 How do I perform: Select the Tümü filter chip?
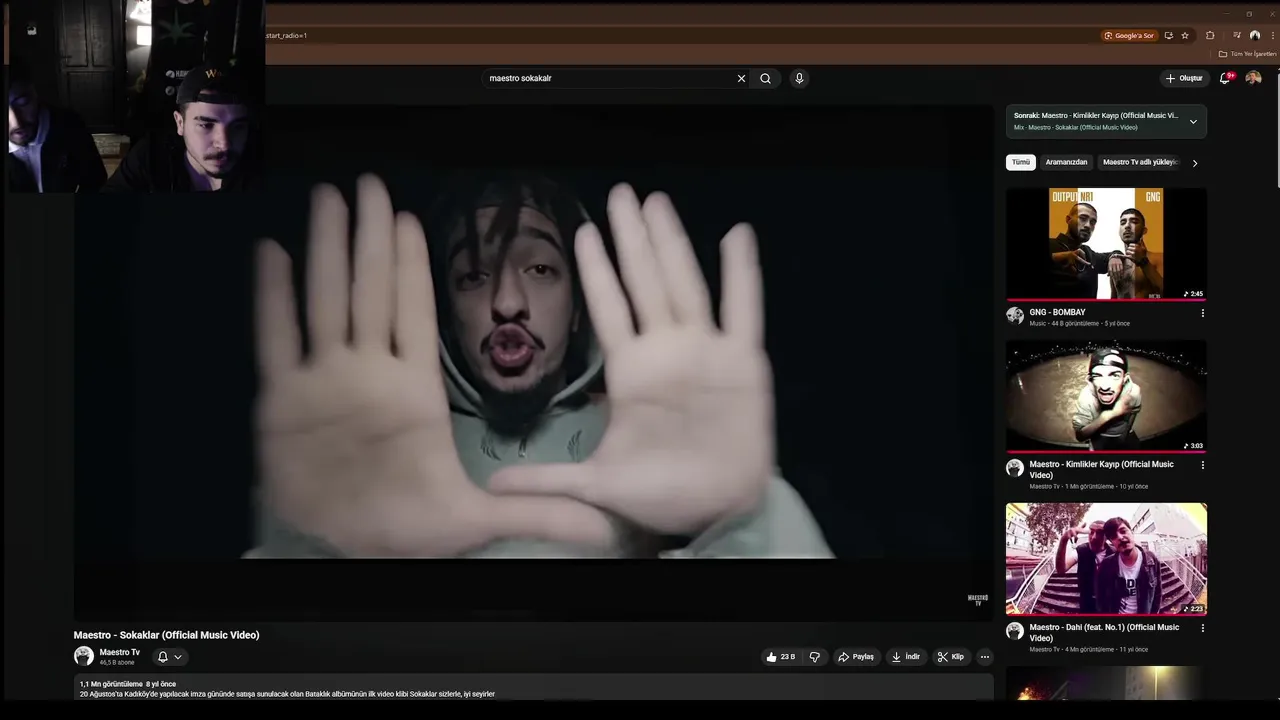[1020, 162]
